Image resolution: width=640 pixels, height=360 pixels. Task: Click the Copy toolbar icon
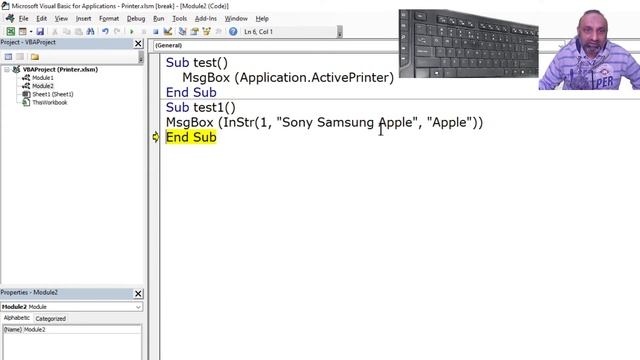click(67, 31)
